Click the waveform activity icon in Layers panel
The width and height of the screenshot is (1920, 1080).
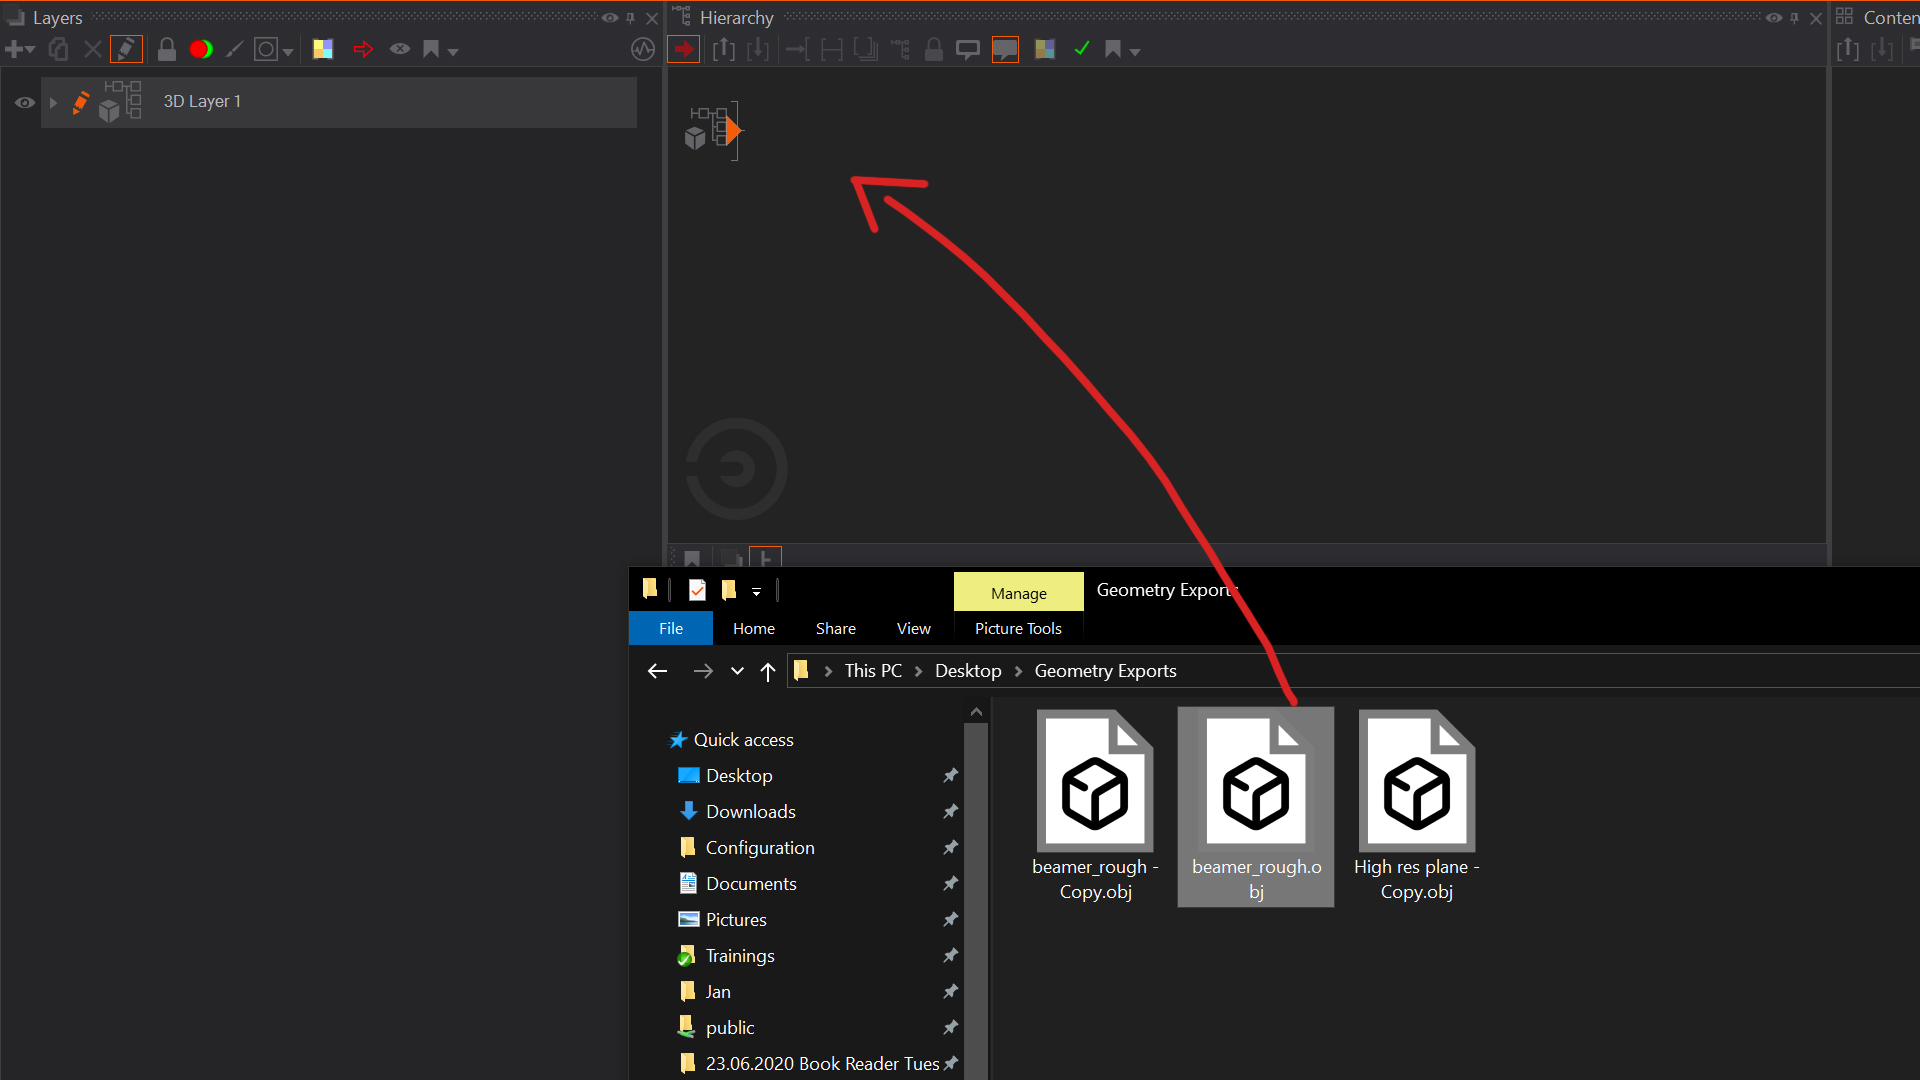pos(643,49)
